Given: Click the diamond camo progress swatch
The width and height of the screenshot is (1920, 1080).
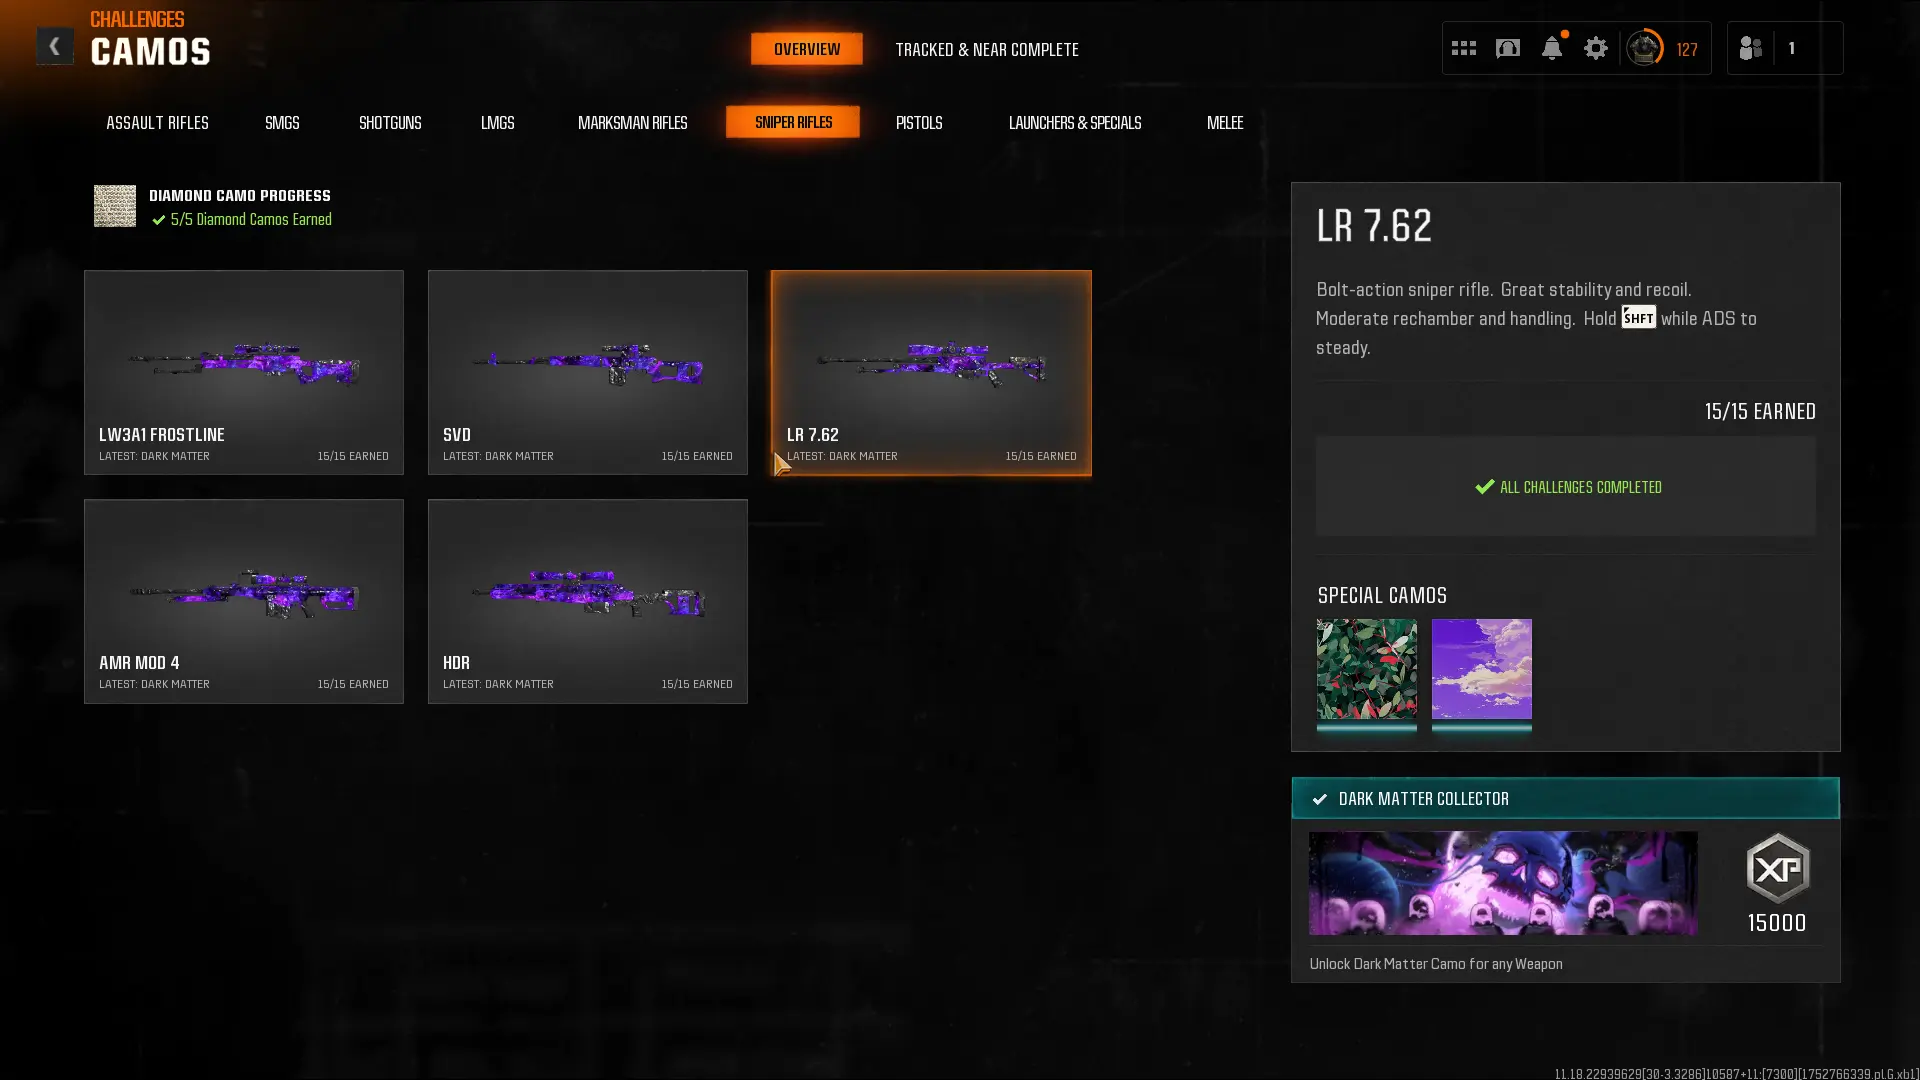Looking at the screenshot, I should [x=115, y=206].
